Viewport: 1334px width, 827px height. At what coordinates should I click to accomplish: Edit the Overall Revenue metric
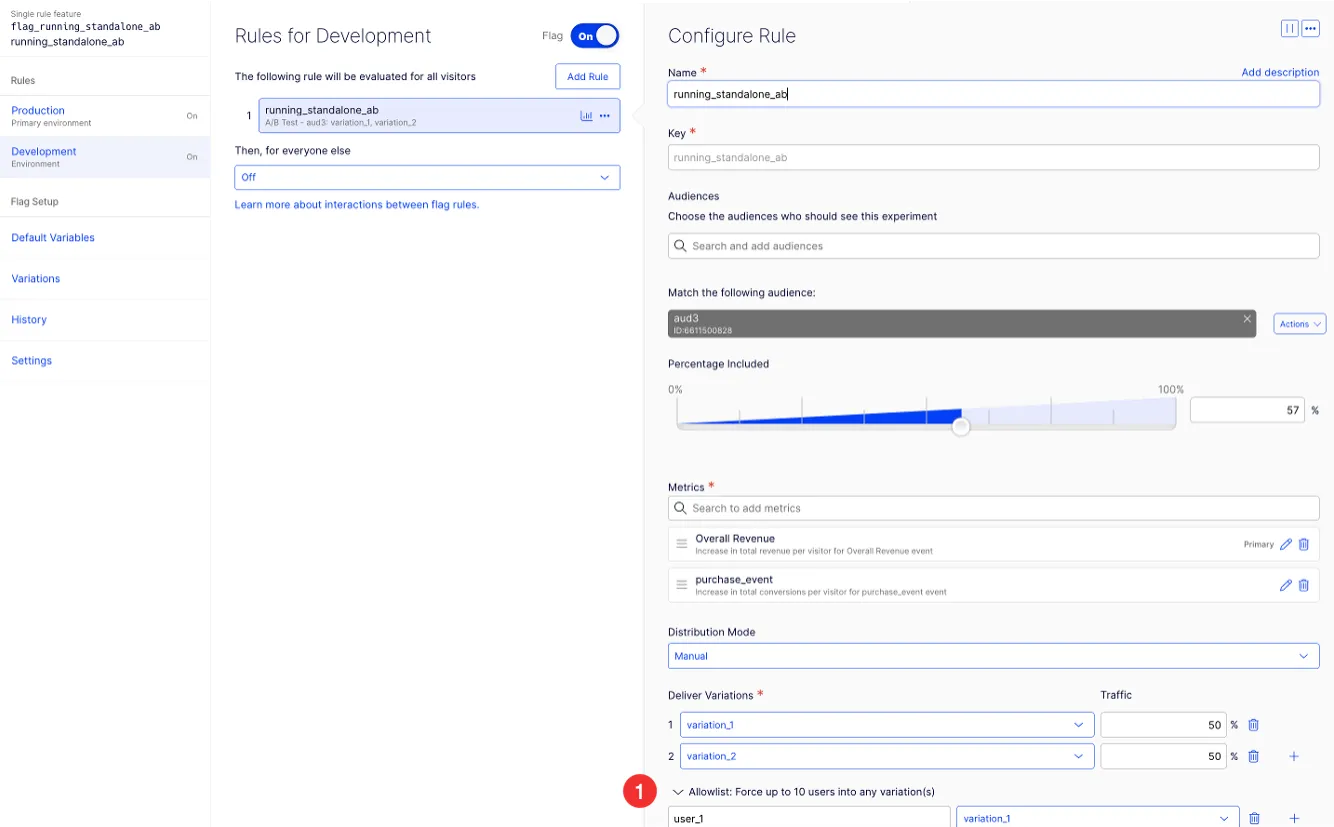[x=1286, y=544]
